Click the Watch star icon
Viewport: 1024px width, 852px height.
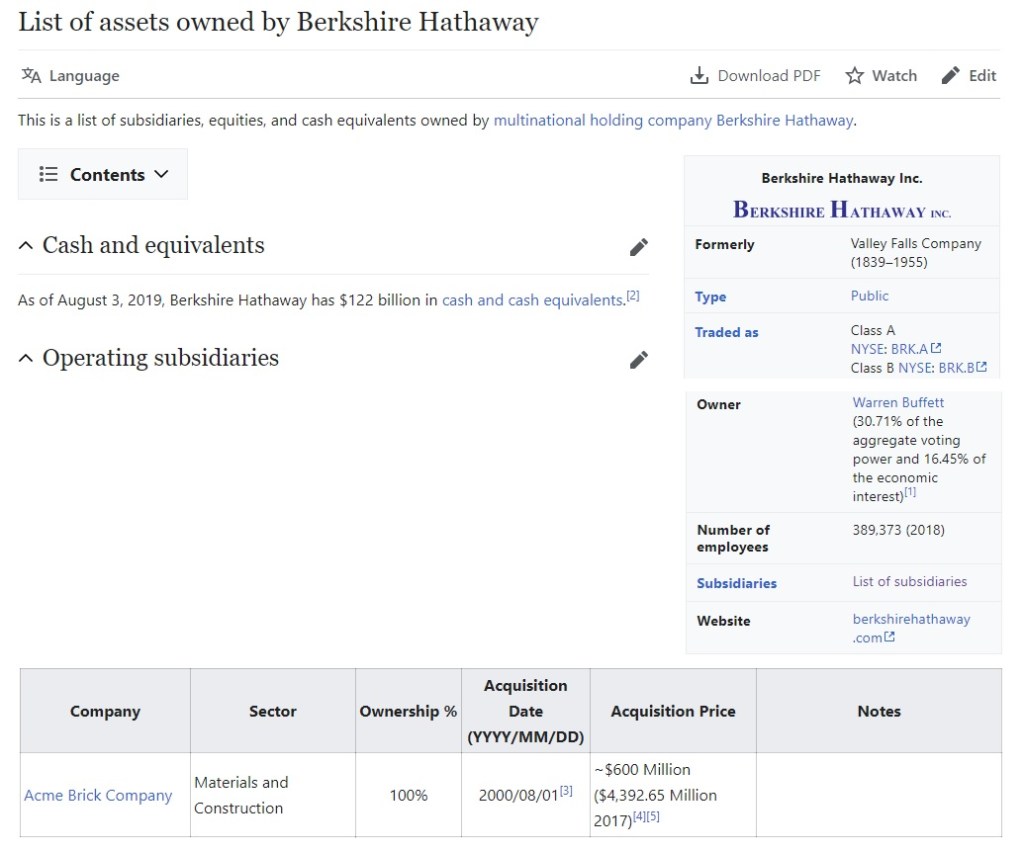tap(854, 76)
